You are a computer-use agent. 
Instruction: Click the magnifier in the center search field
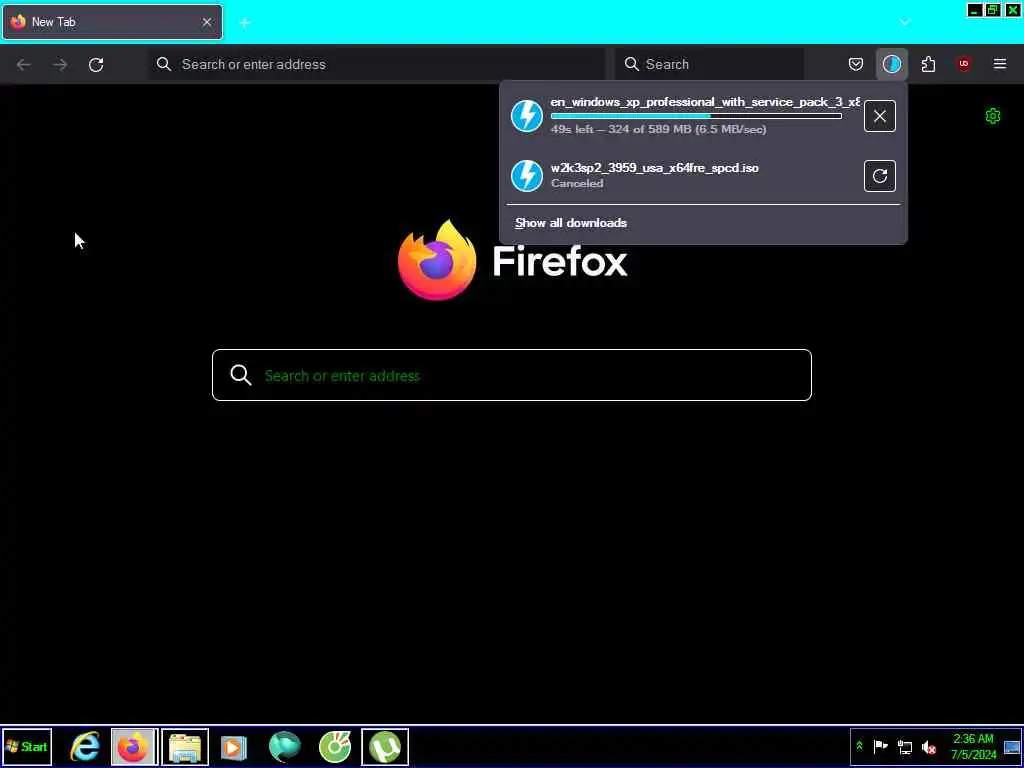[x=241, y=375]
